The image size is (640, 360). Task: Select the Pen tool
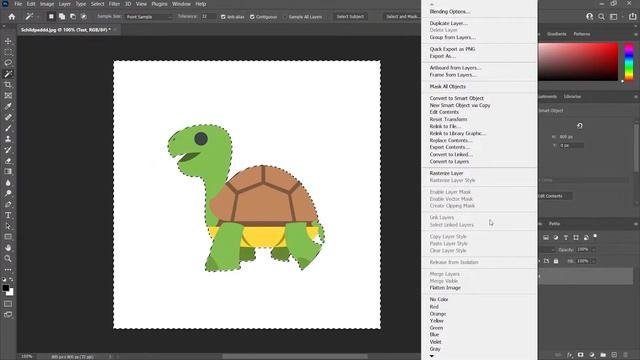pos(8,204)
